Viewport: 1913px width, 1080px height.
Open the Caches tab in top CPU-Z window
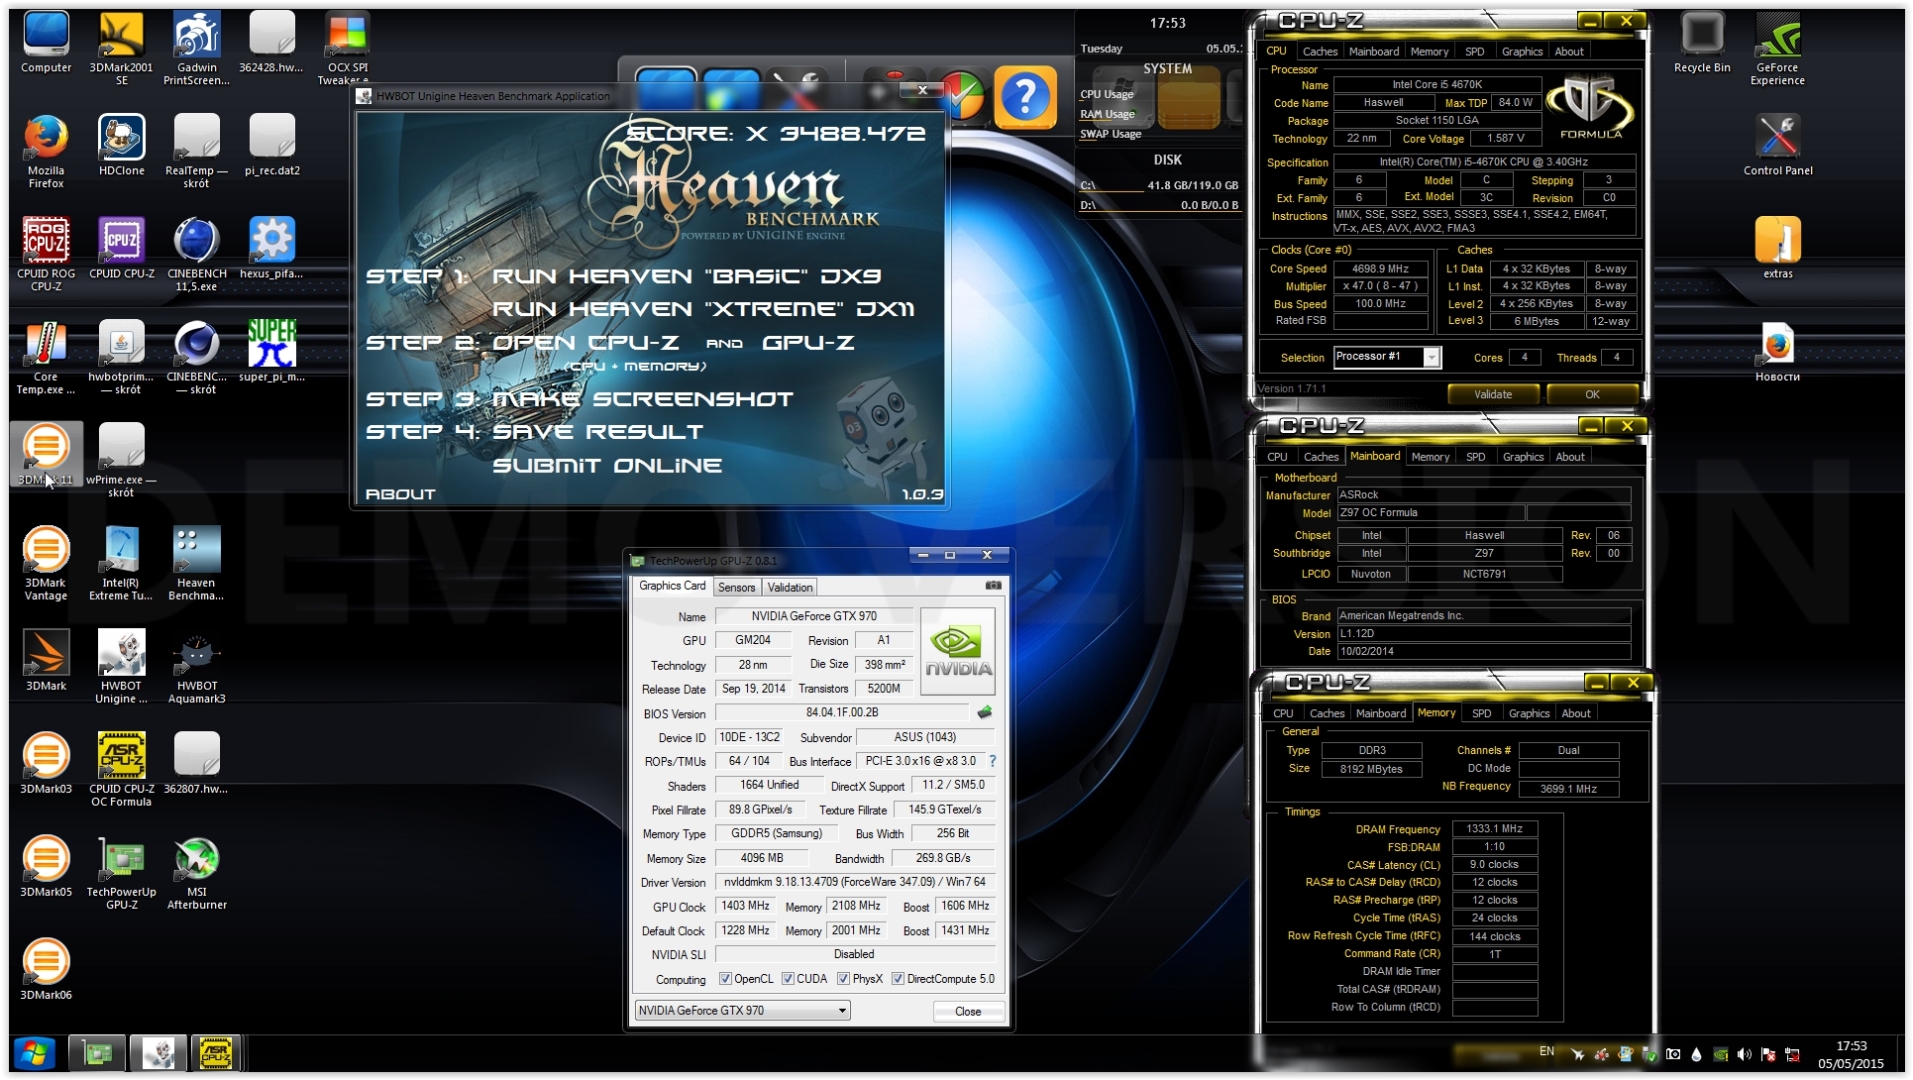1319,52
